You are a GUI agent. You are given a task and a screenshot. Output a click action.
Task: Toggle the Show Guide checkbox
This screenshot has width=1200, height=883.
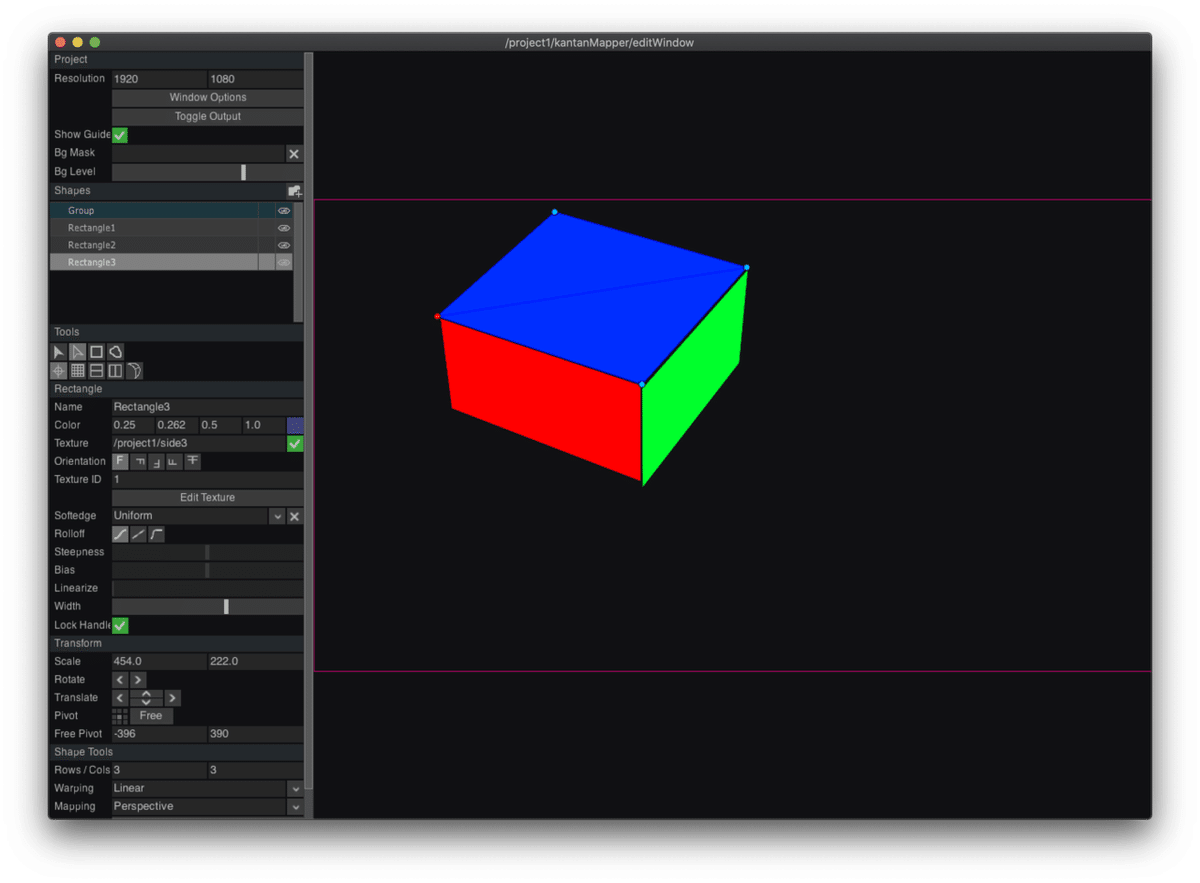tap(120, 135)
